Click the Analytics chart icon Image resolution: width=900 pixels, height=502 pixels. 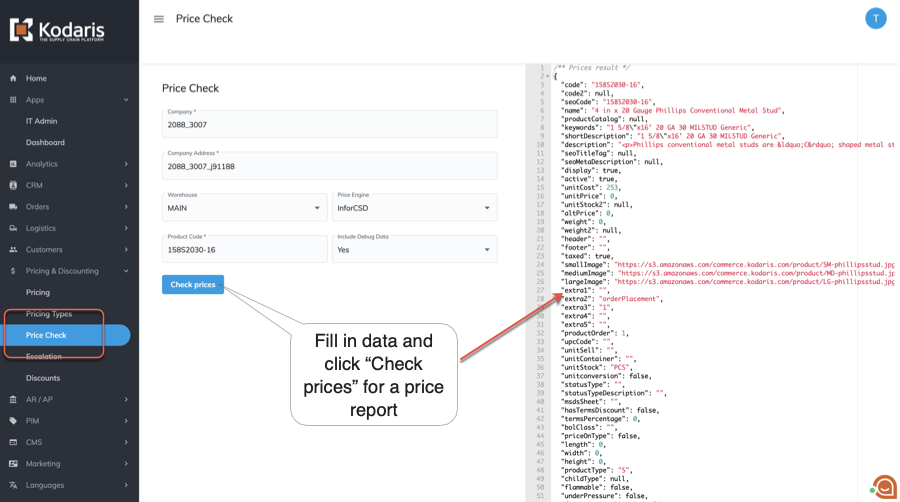tap(13, 164)
